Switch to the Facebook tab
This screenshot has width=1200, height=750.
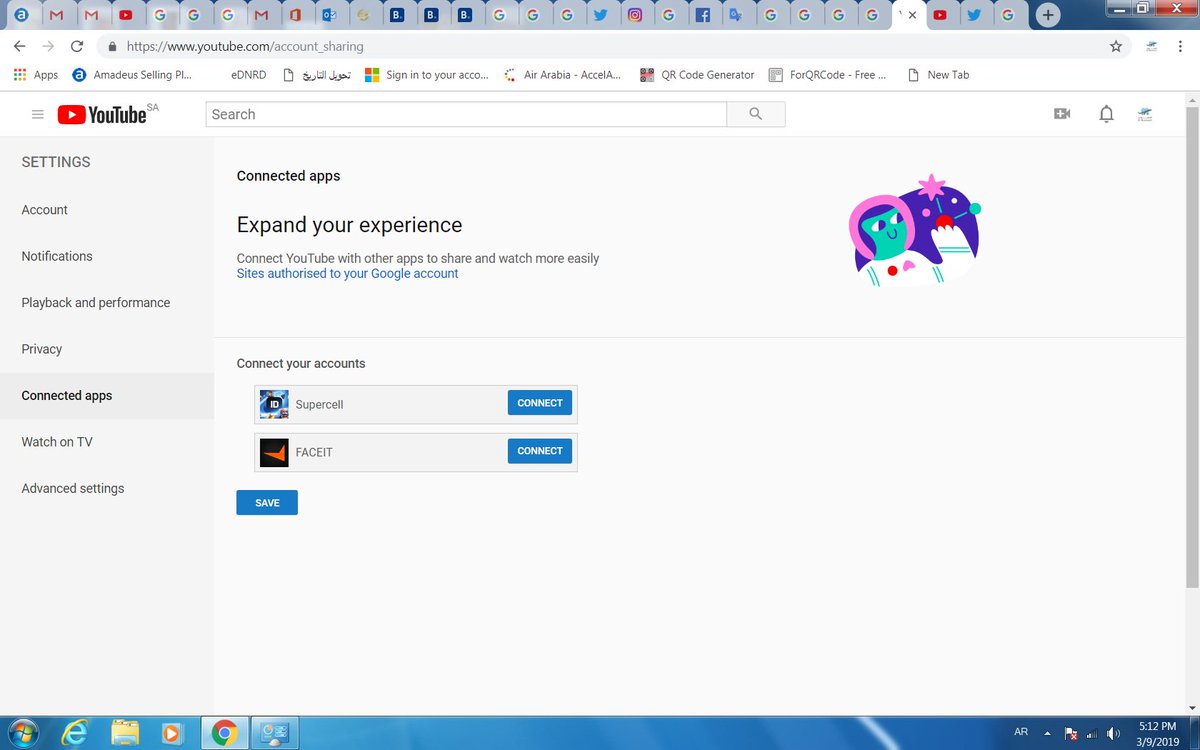tap(703, 15)
